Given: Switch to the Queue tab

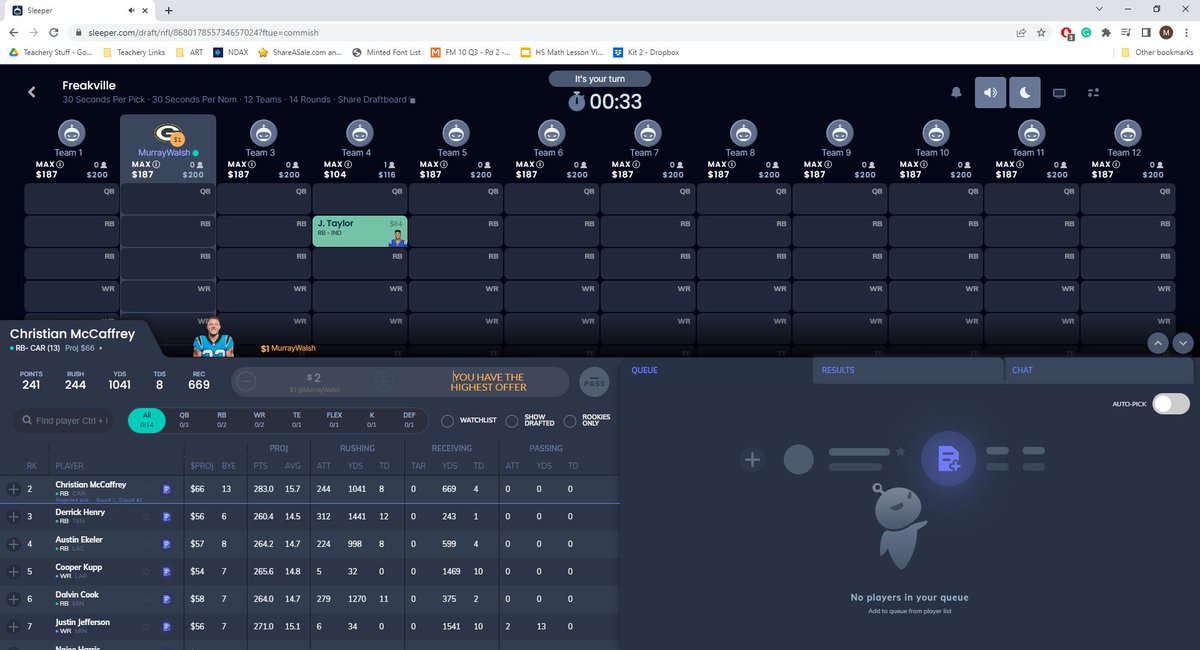Looking at the screenshot, I should pos(644,370).
